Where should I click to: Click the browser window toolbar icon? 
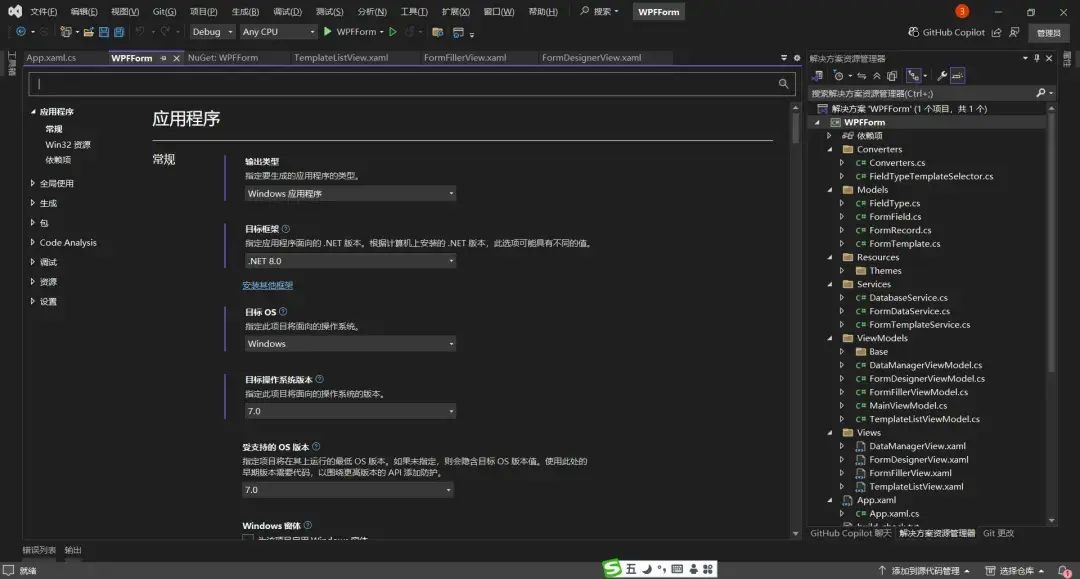pos(458,32)
